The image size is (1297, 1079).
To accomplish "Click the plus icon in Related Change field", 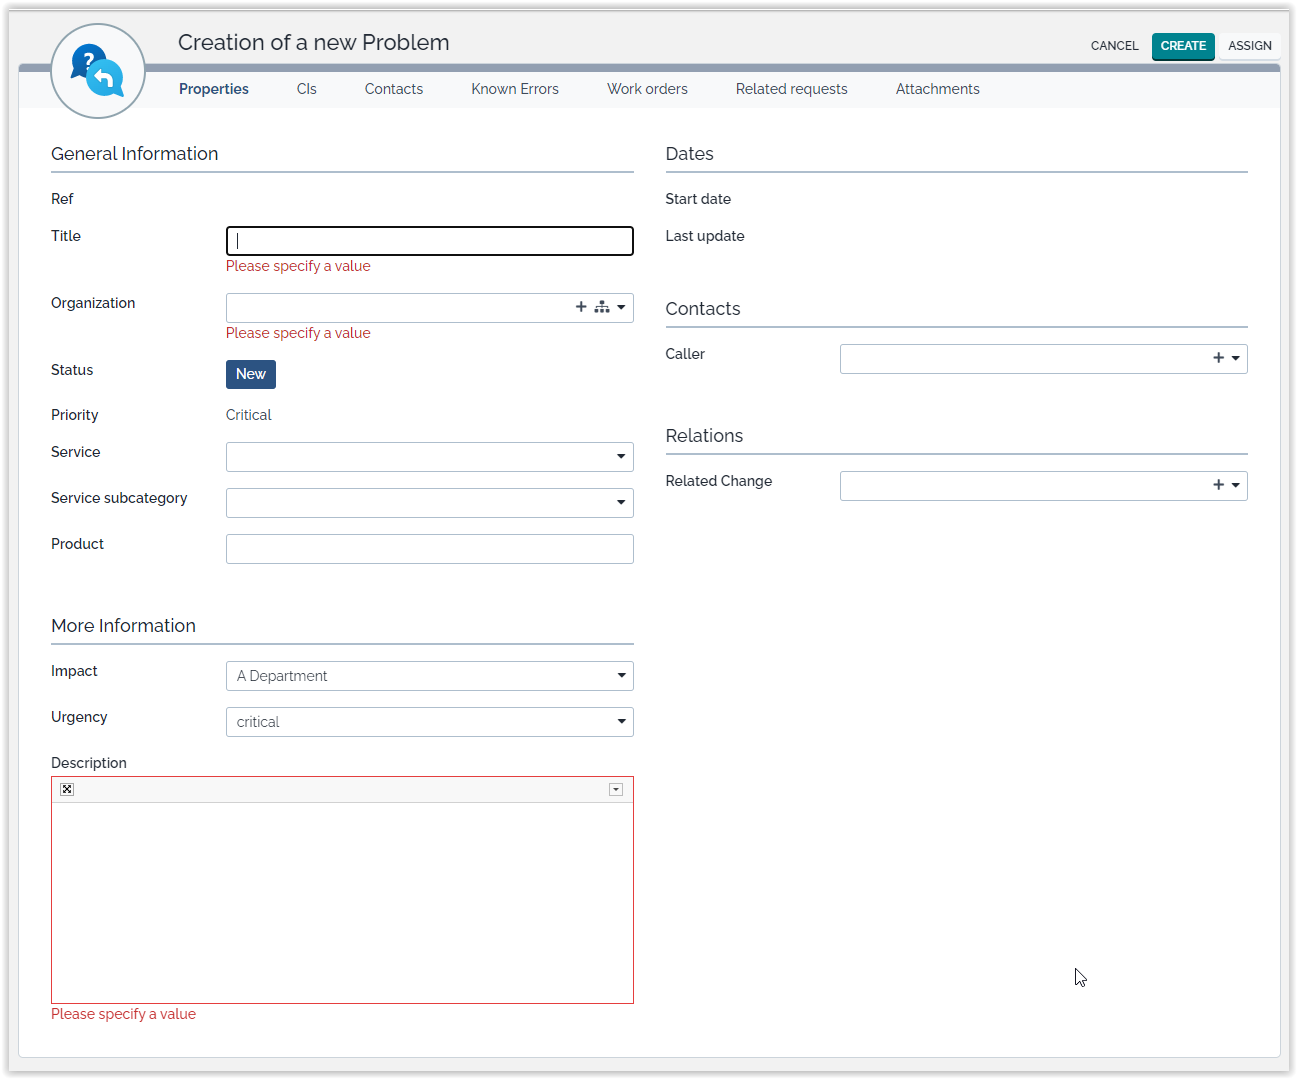I will (x=1218, y=485).
